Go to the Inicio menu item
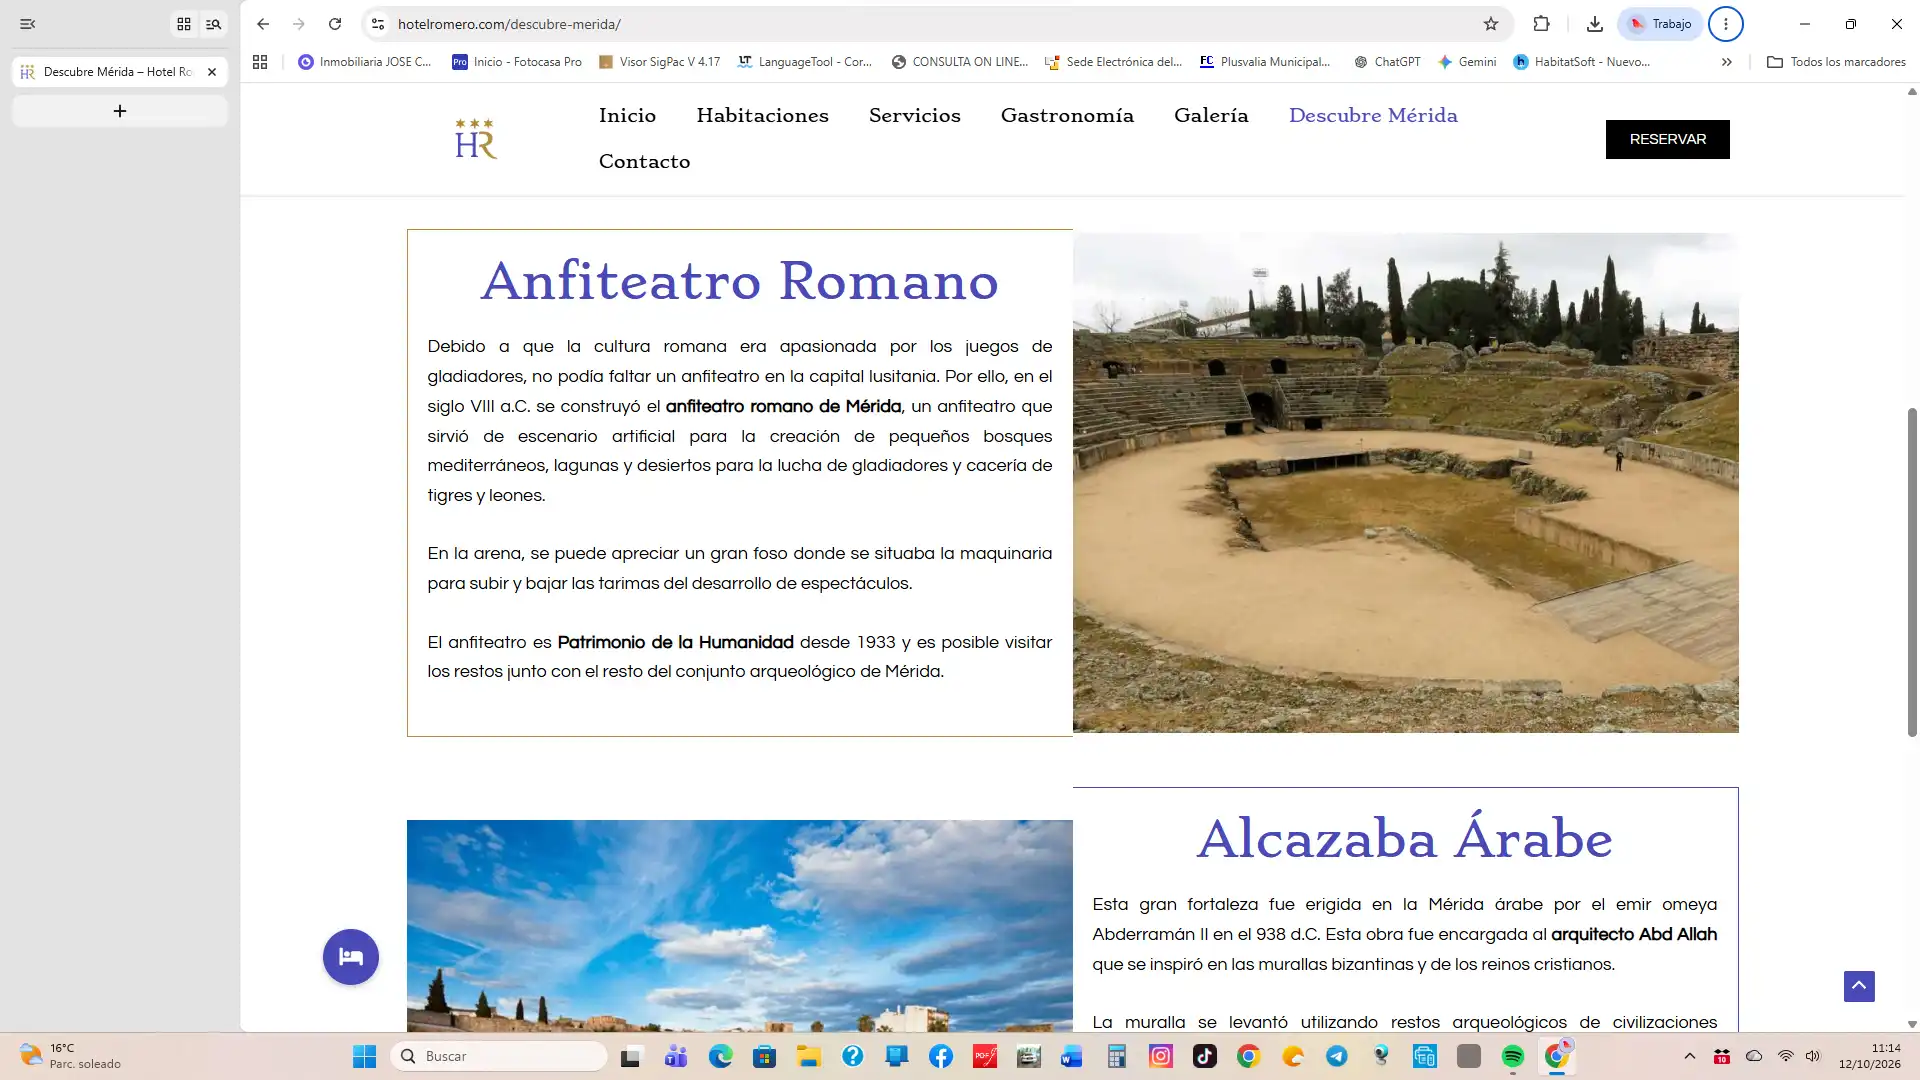The height and width of the screenshot is (1080, 1920). [x=627, y=115]
